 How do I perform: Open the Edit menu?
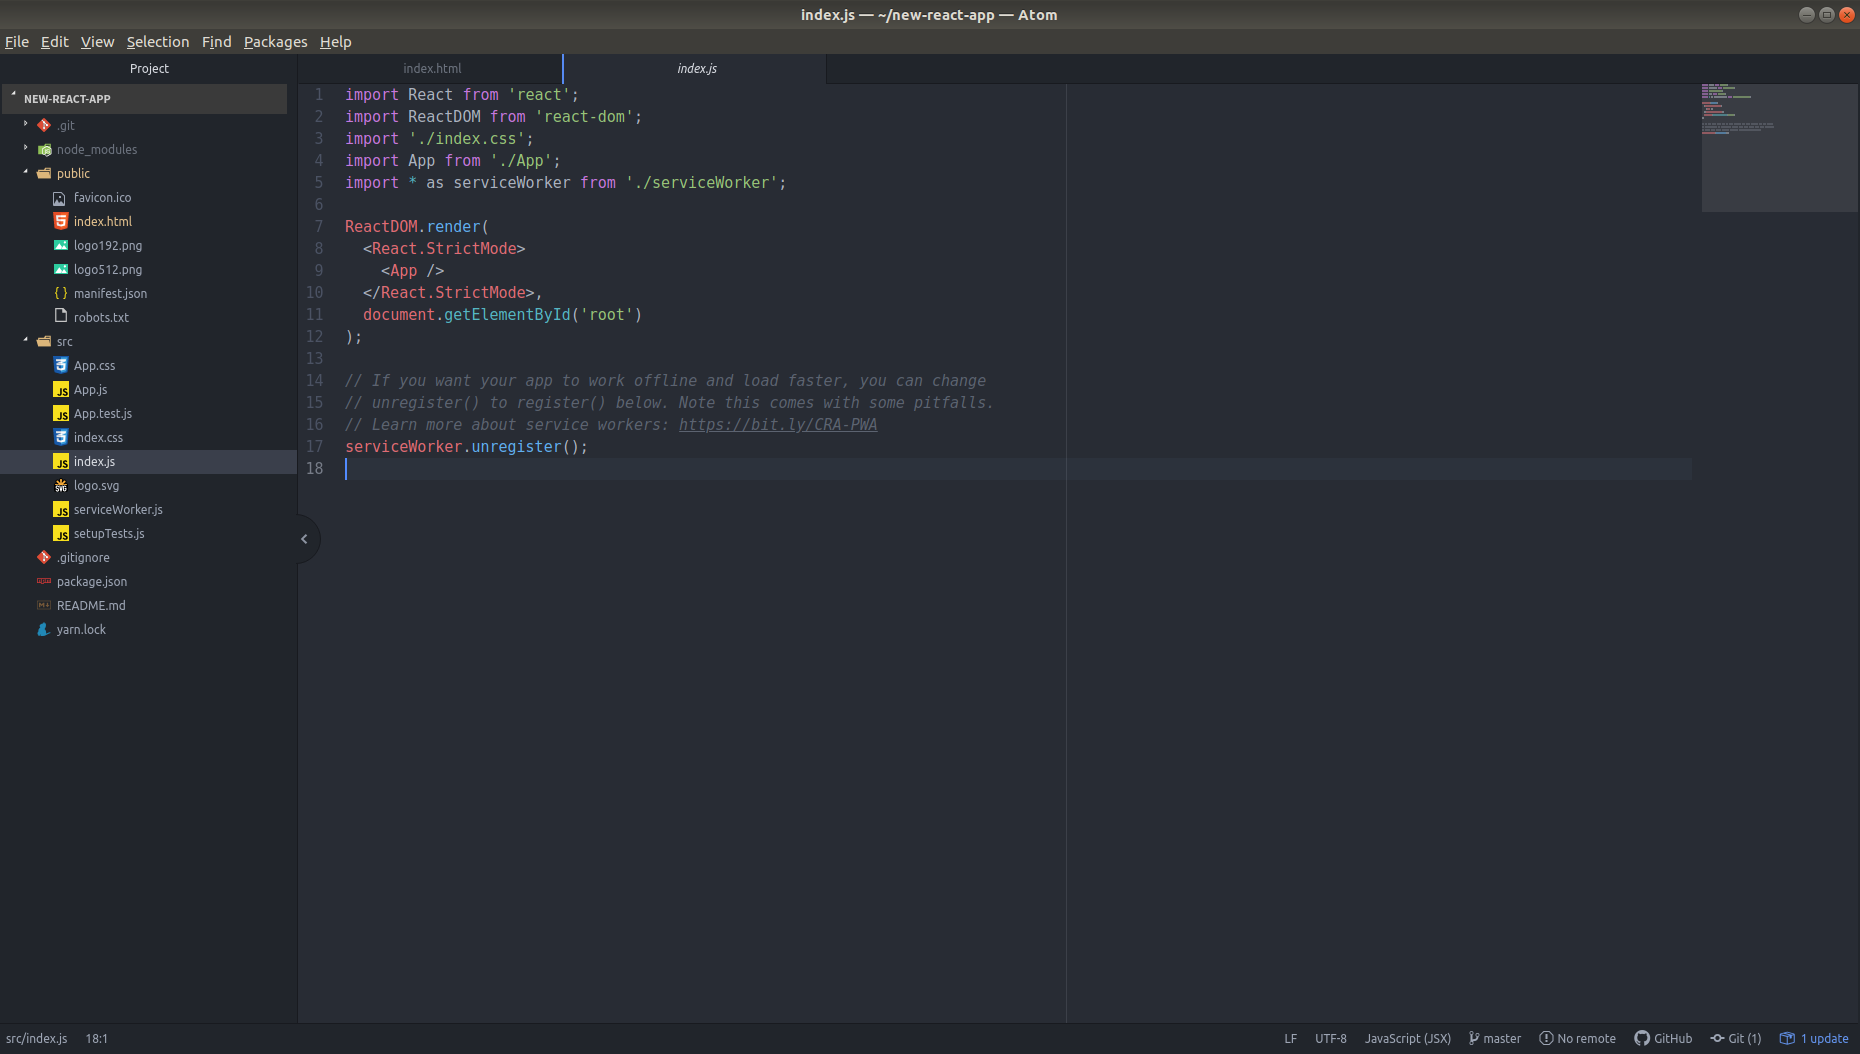coord(54,42)
